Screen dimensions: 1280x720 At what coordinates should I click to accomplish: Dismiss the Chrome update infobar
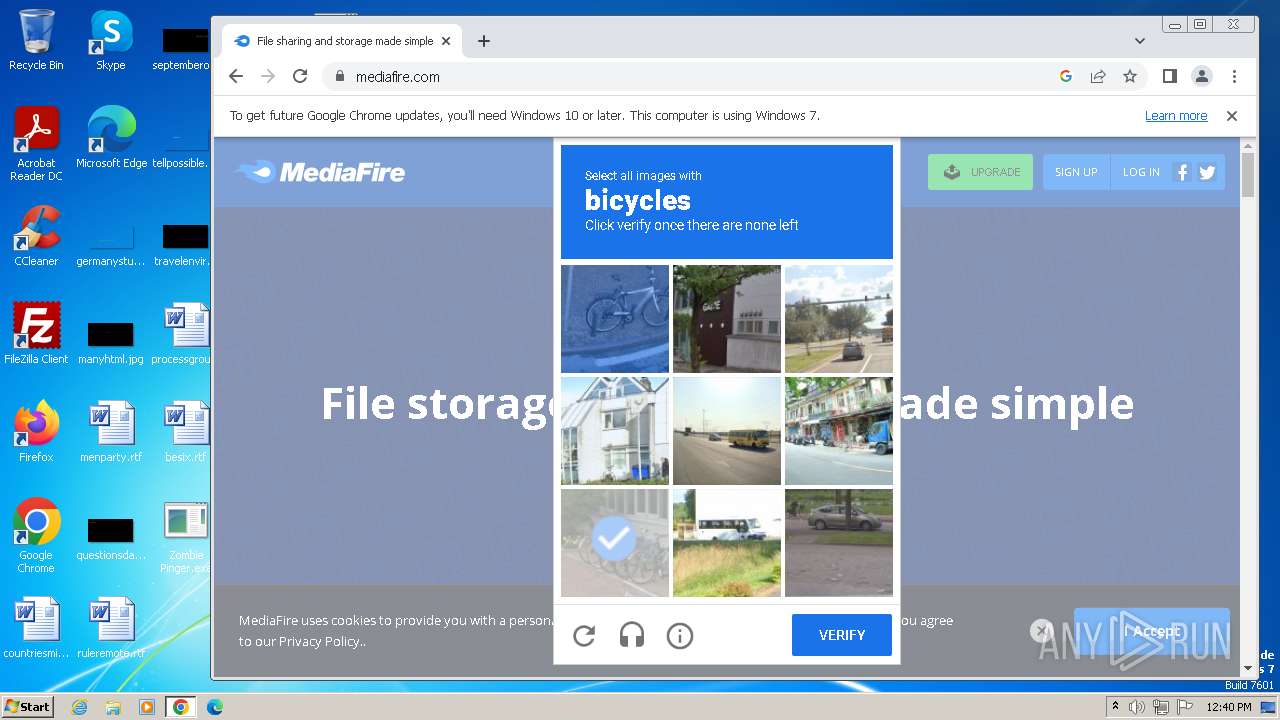point(1232,116)
